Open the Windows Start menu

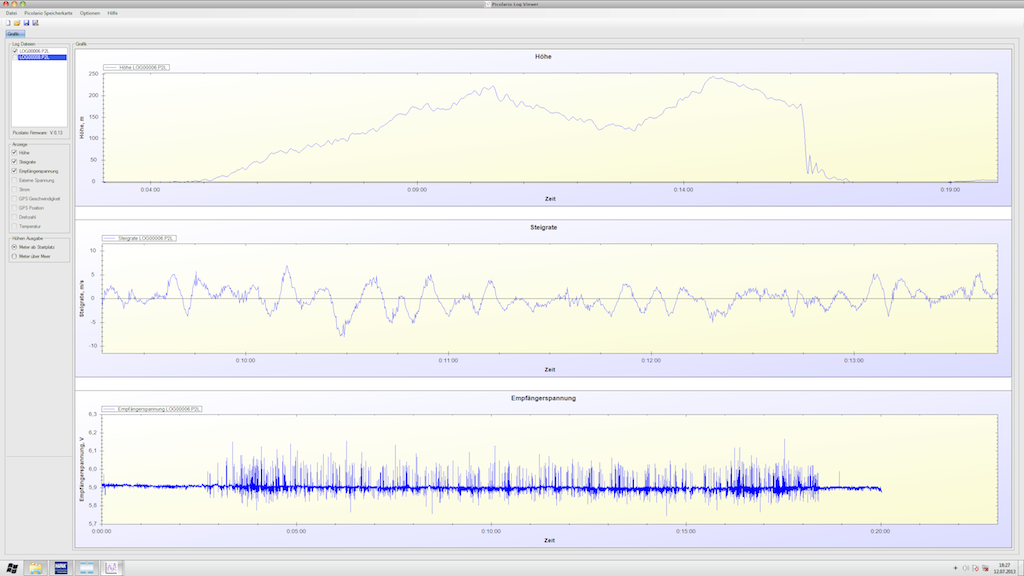tap(11, 568)
